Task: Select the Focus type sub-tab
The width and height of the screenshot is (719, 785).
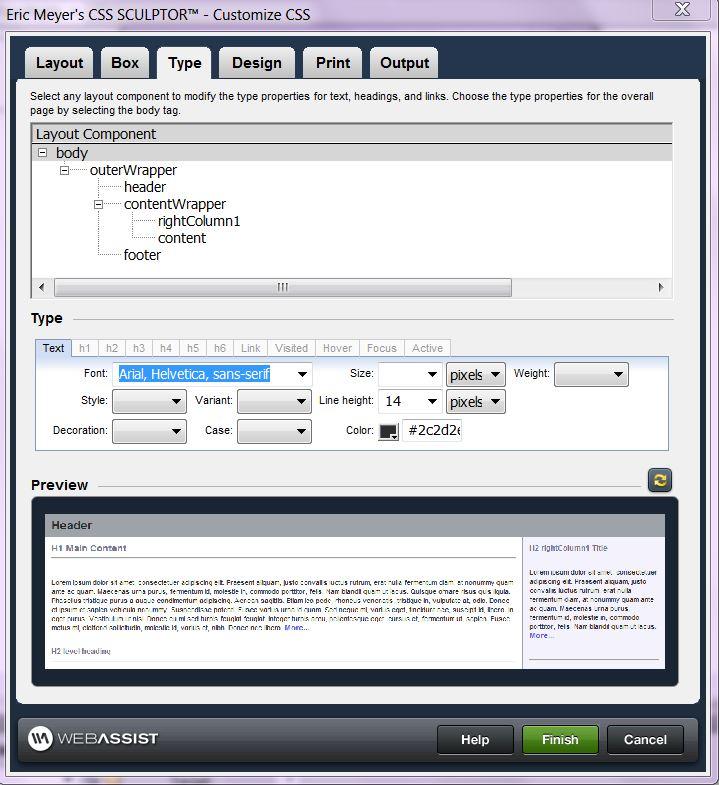Action: tap(382, 348)
